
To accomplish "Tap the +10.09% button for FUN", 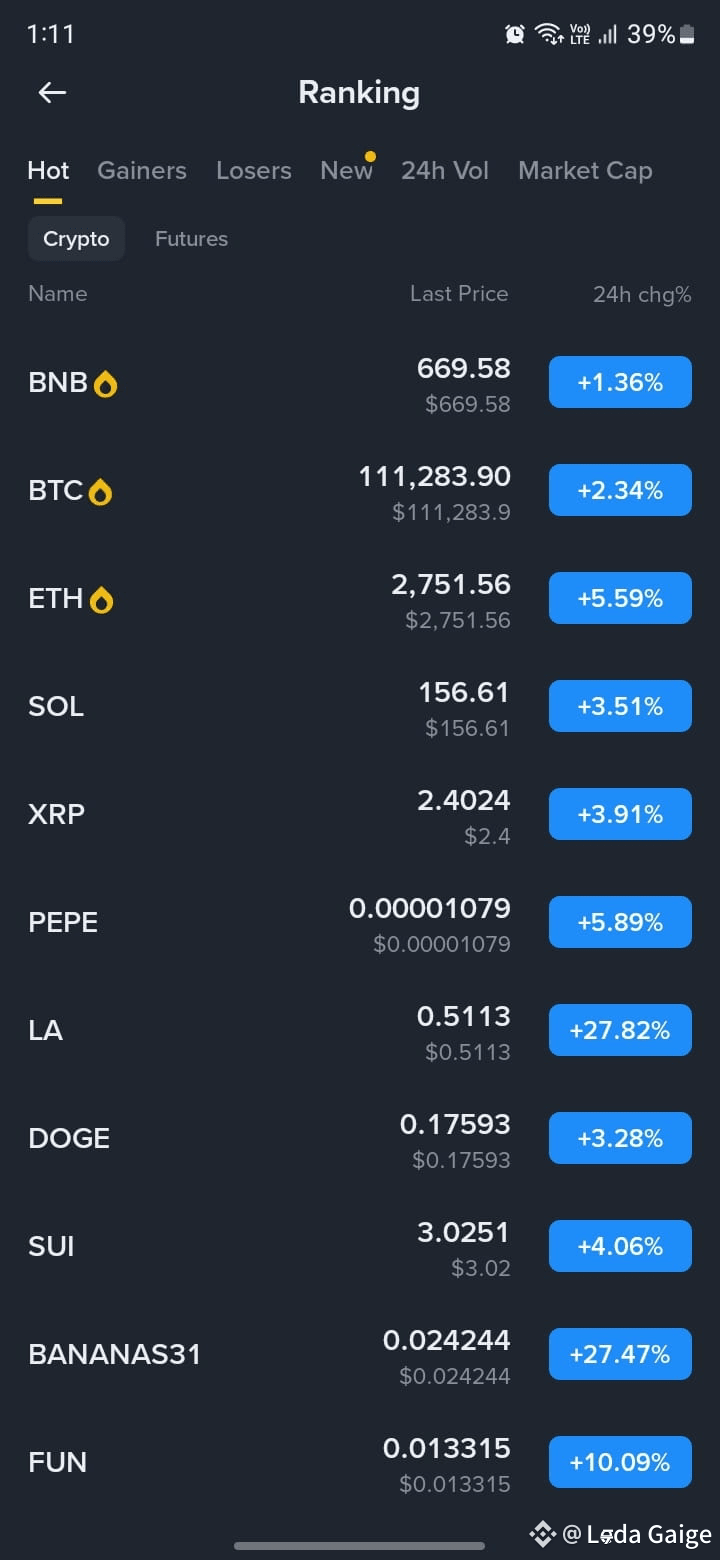I will click(620, 1462).
